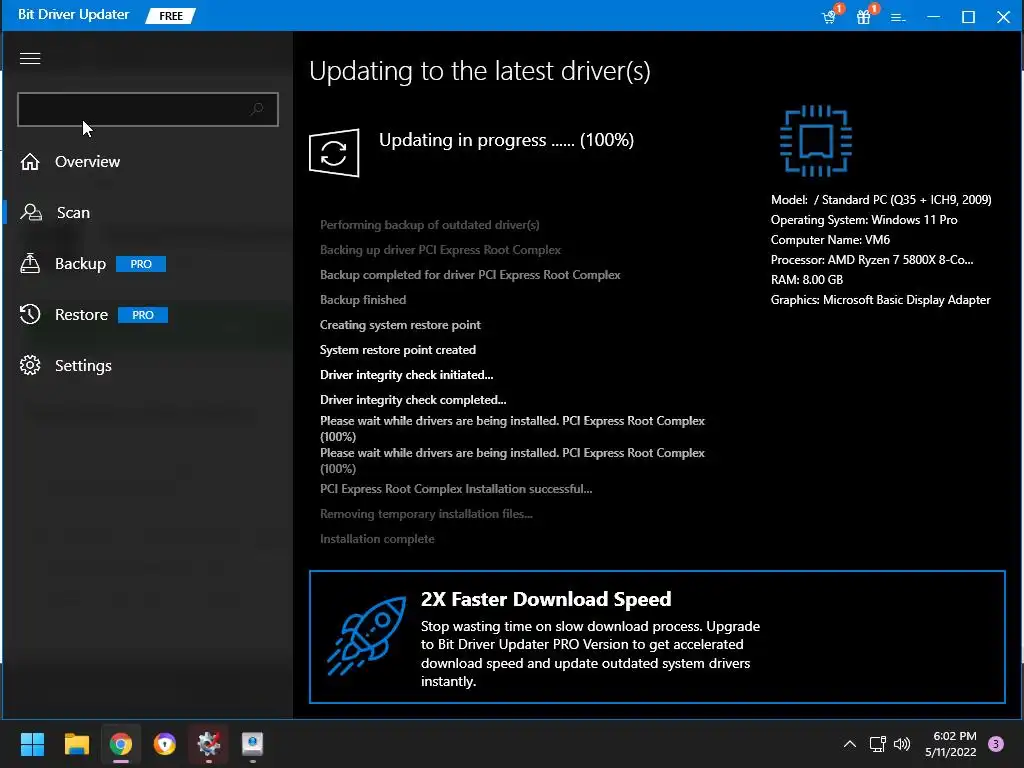This screenshot has height=768, width=1024.
Task: Click the search input field
Action: click(148, 109)
